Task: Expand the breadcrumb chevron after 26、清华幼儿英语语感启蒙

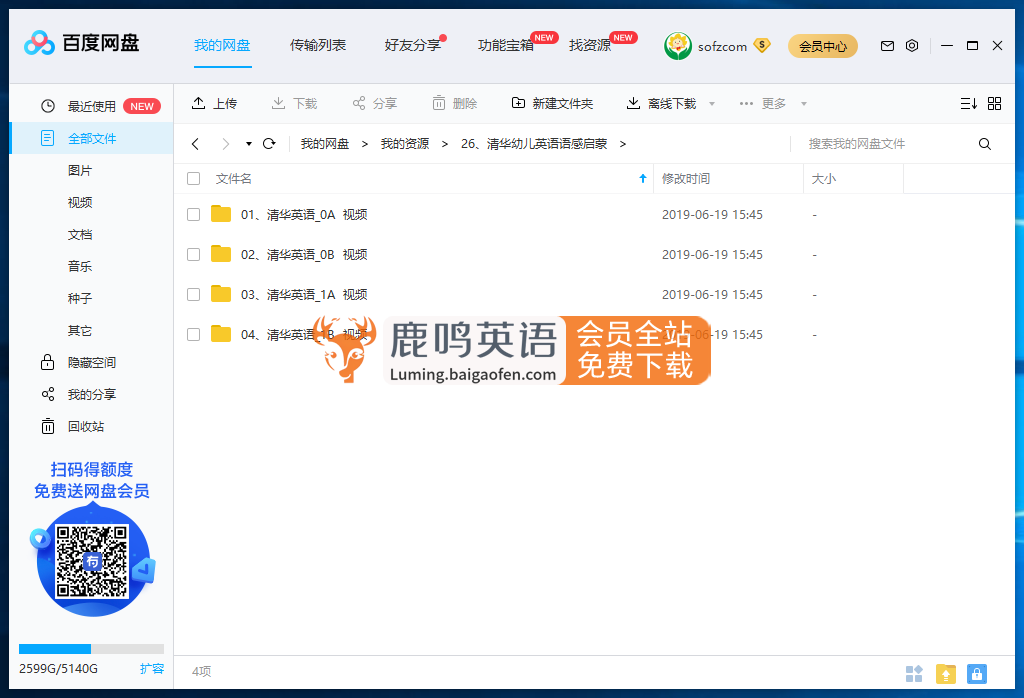Action: pos(622,144)
